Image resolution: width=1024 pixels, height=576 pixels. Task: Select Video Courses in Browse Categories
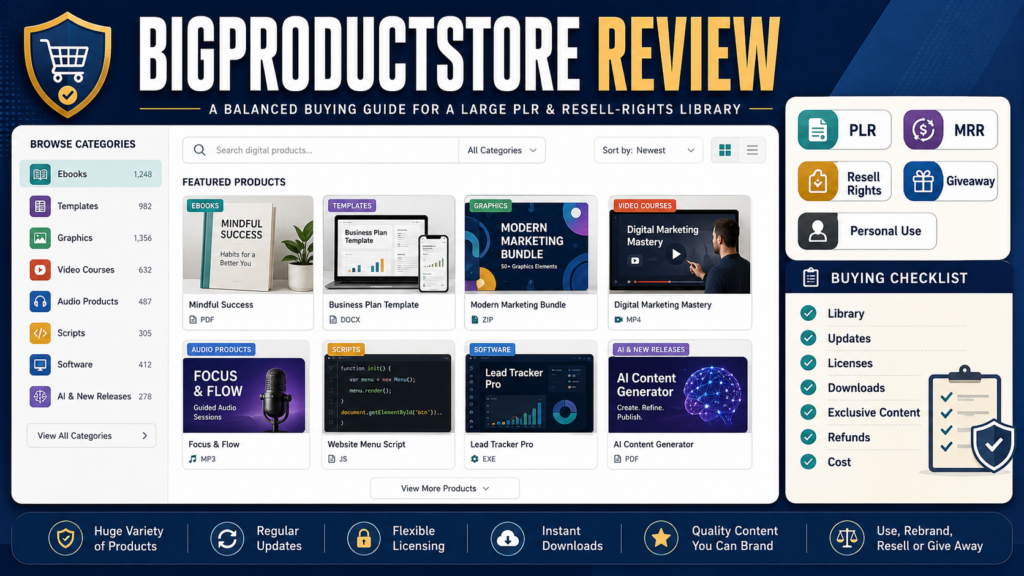point(91,270)
